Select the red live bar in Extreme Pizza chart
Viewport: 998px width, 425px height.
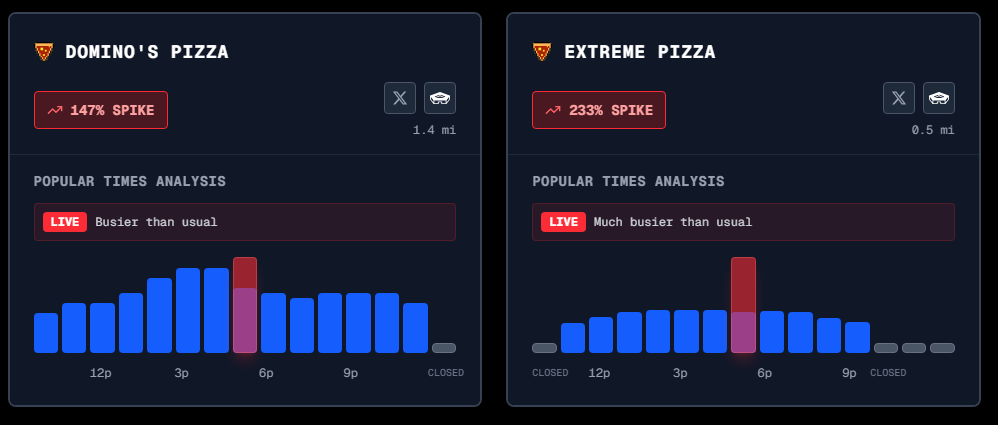[x=743, y=305]
